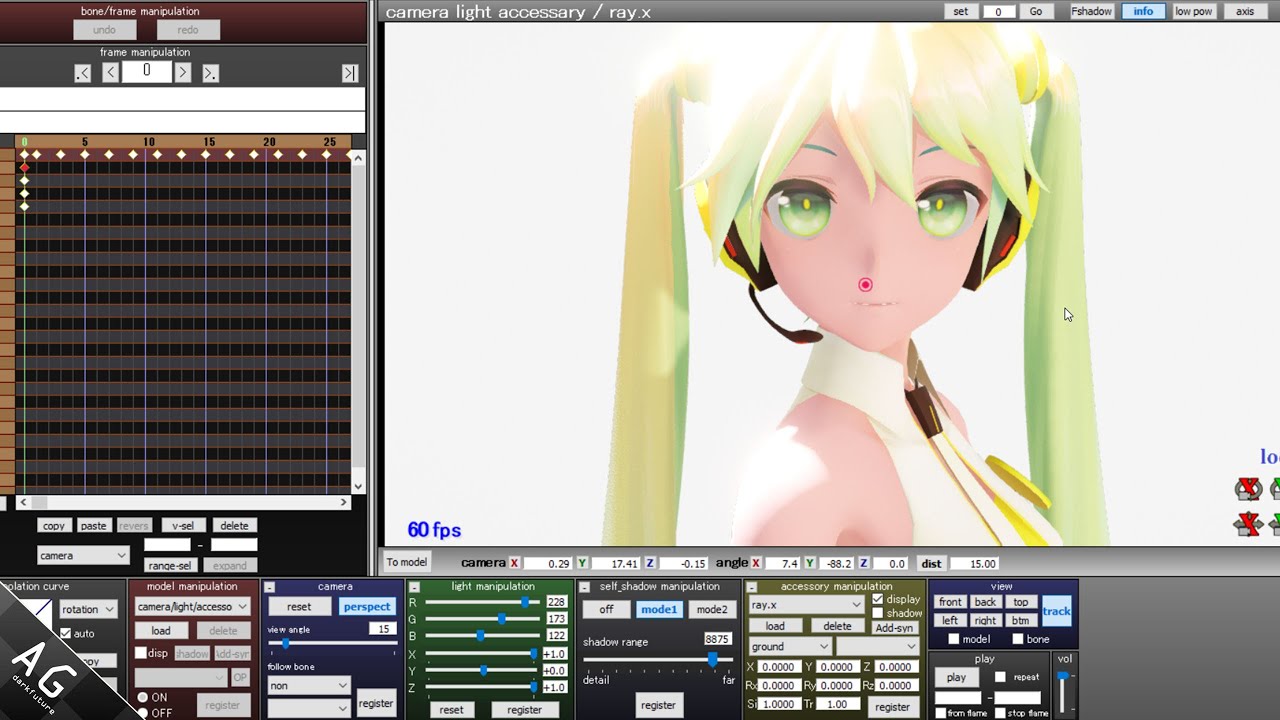Click the Go button
1280x720 pixels.
pyautogui.click(x=1036, y=11)
